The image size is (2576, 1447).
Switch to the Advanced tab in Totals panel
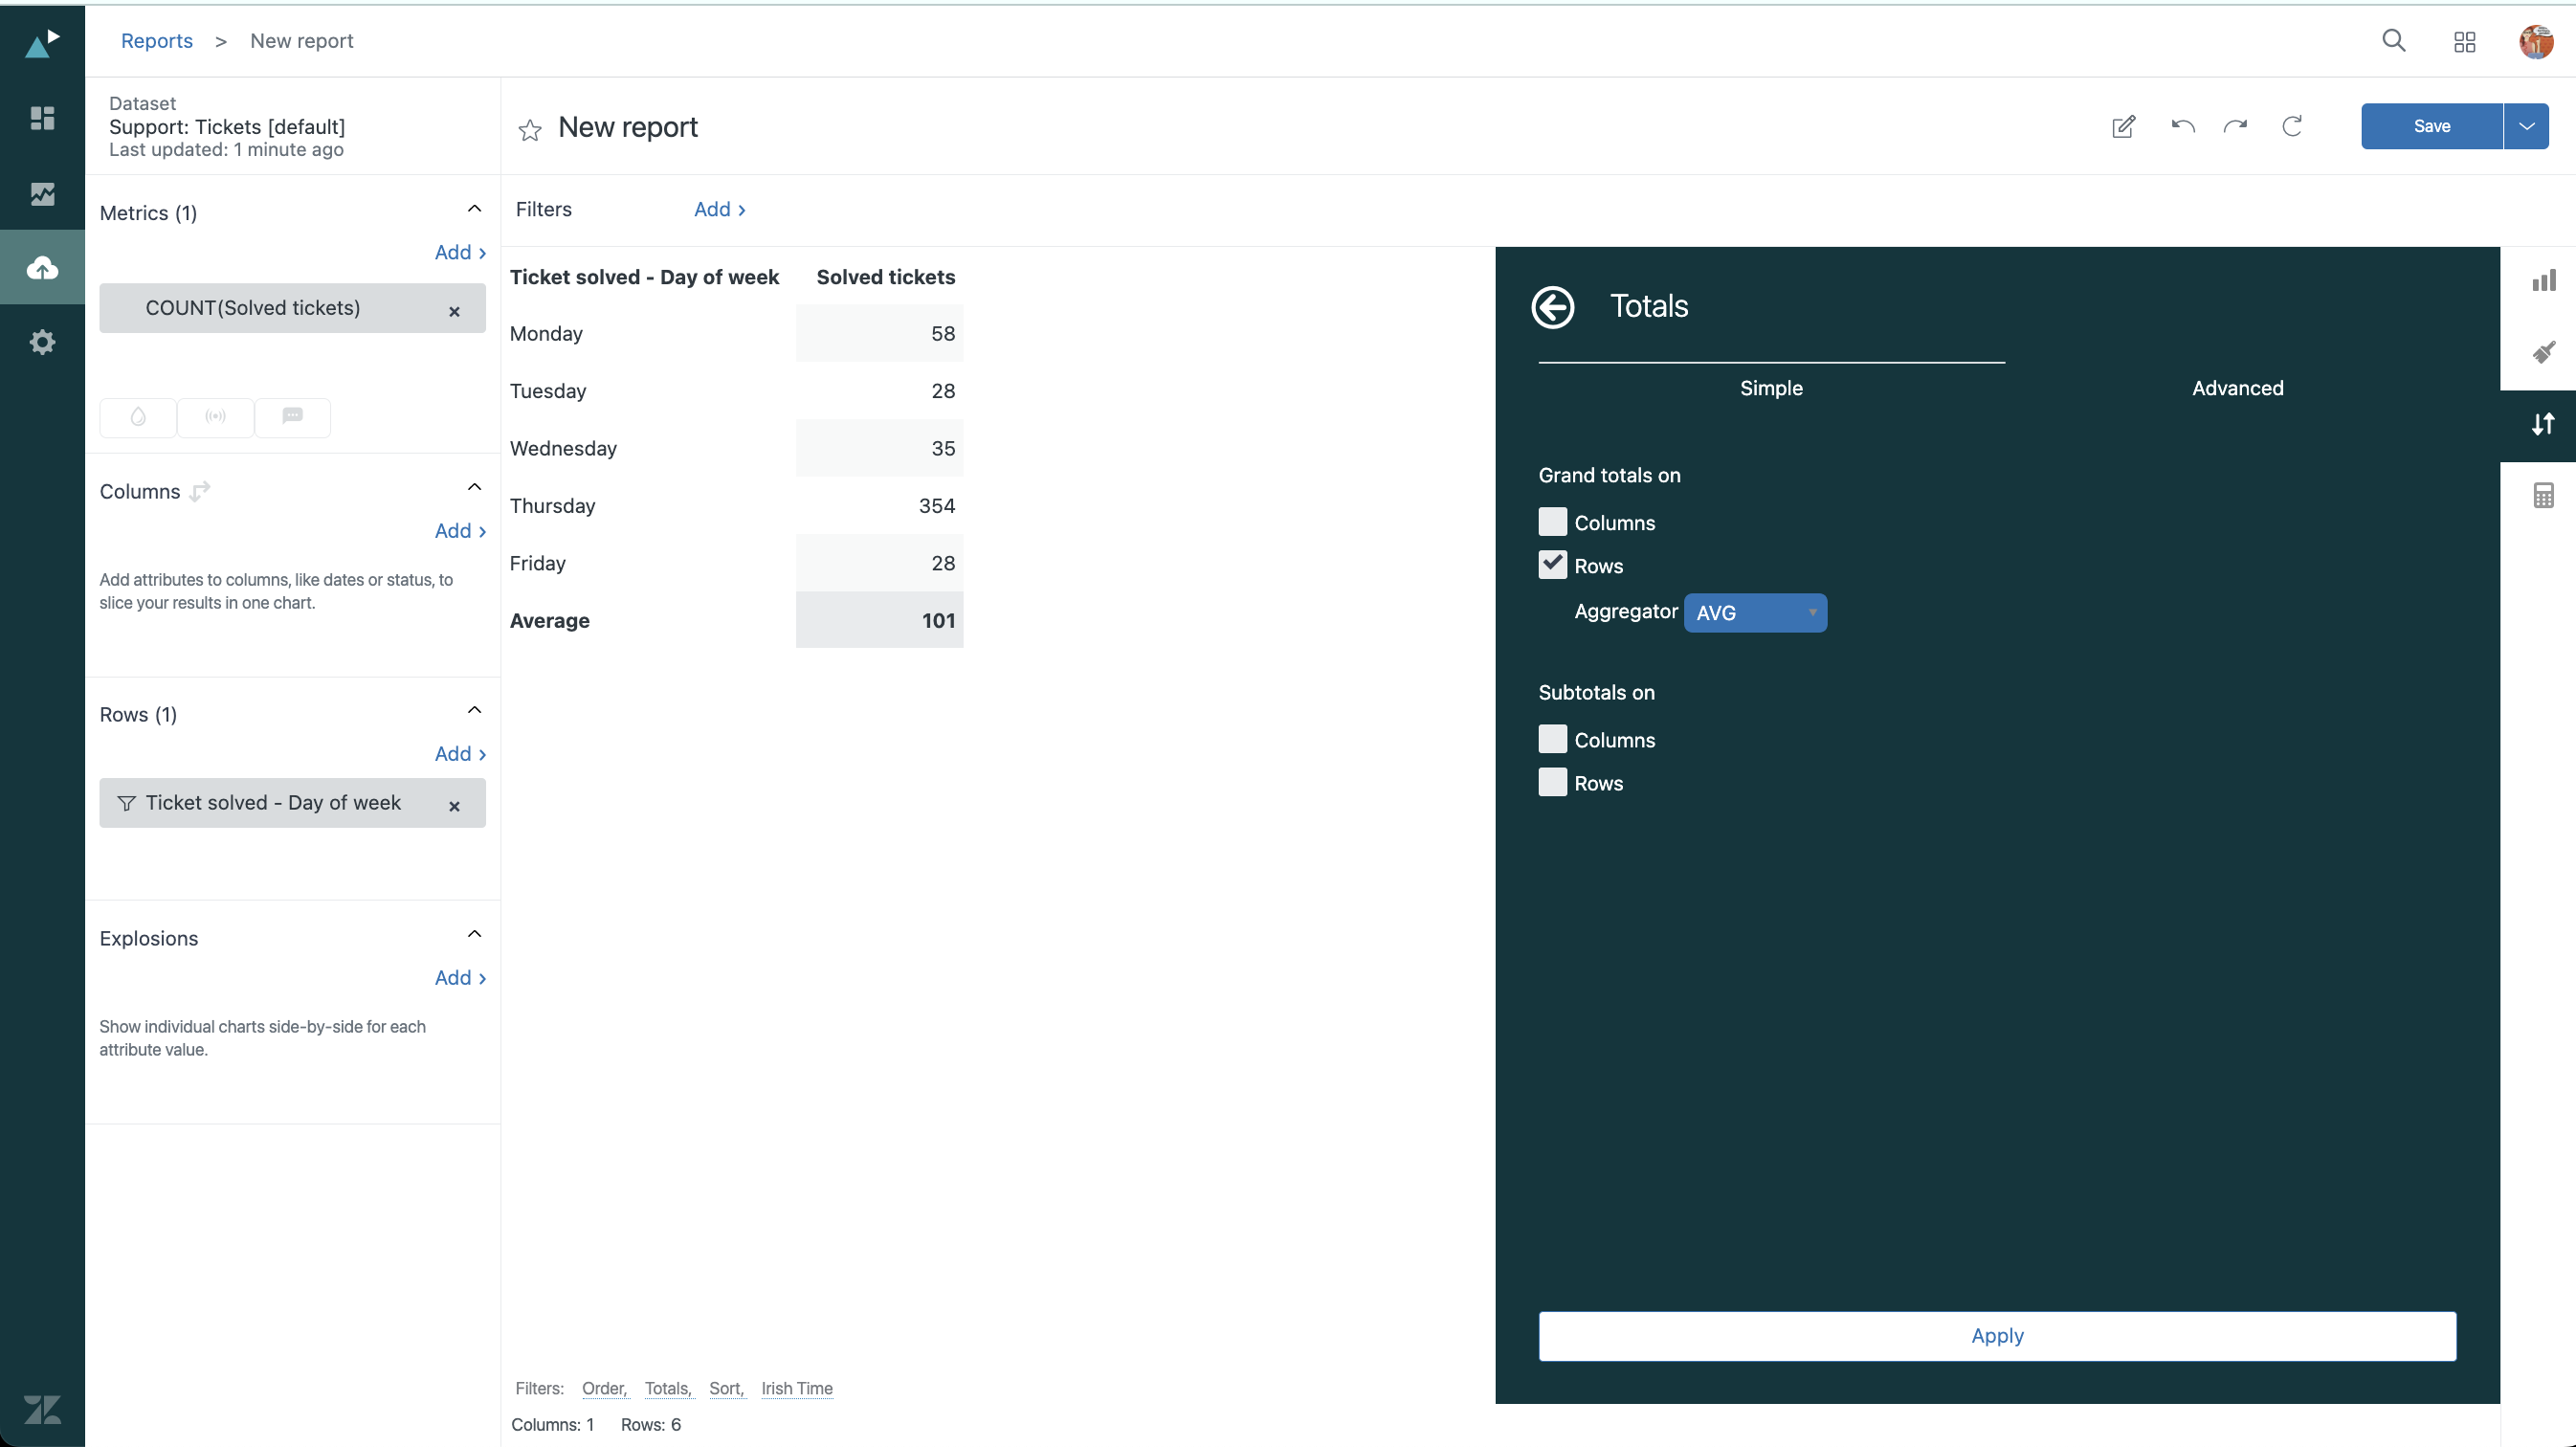tap(2238, 388)
